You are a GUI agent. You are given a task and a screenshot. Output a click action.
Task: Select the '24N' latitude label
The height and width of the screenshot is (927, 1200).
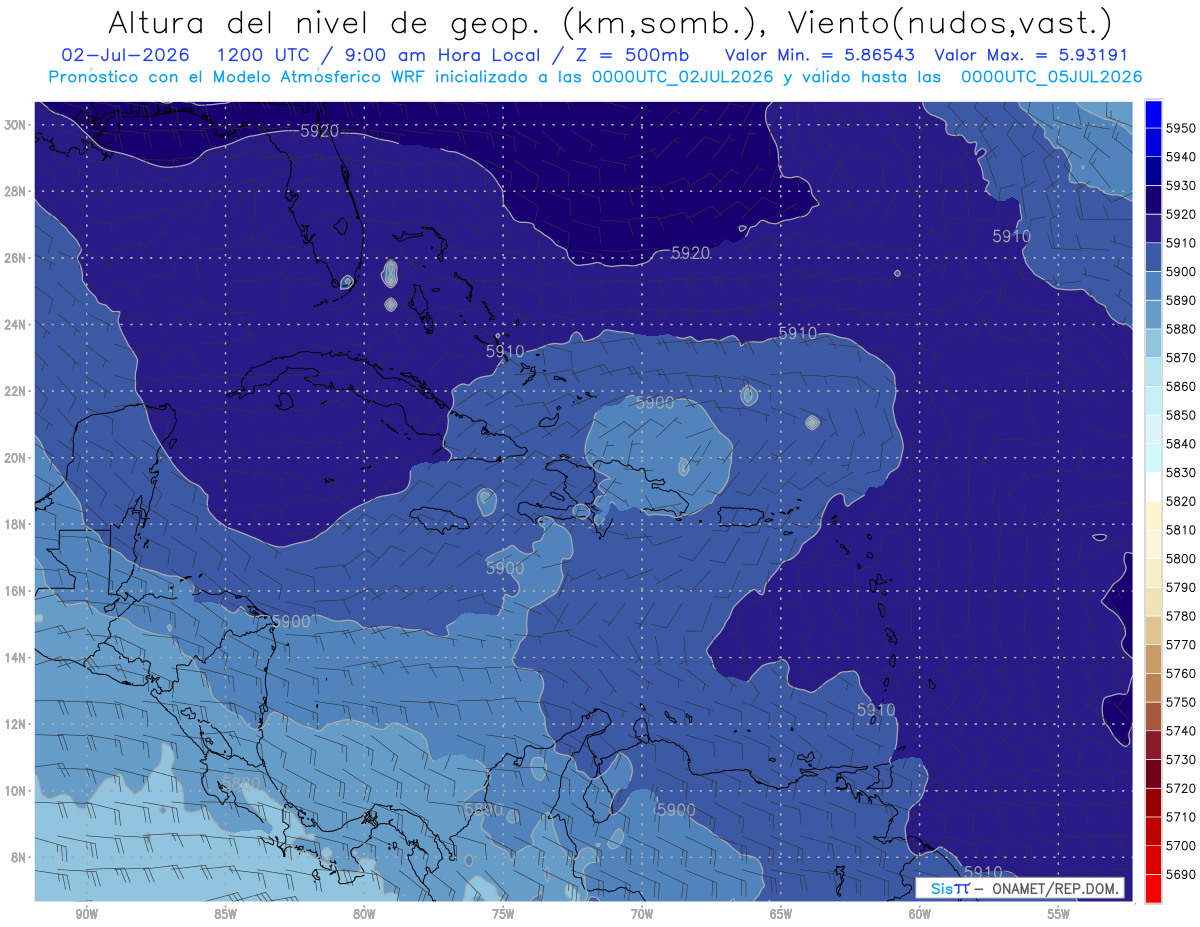pyautogui.click(x=15, y=325)
